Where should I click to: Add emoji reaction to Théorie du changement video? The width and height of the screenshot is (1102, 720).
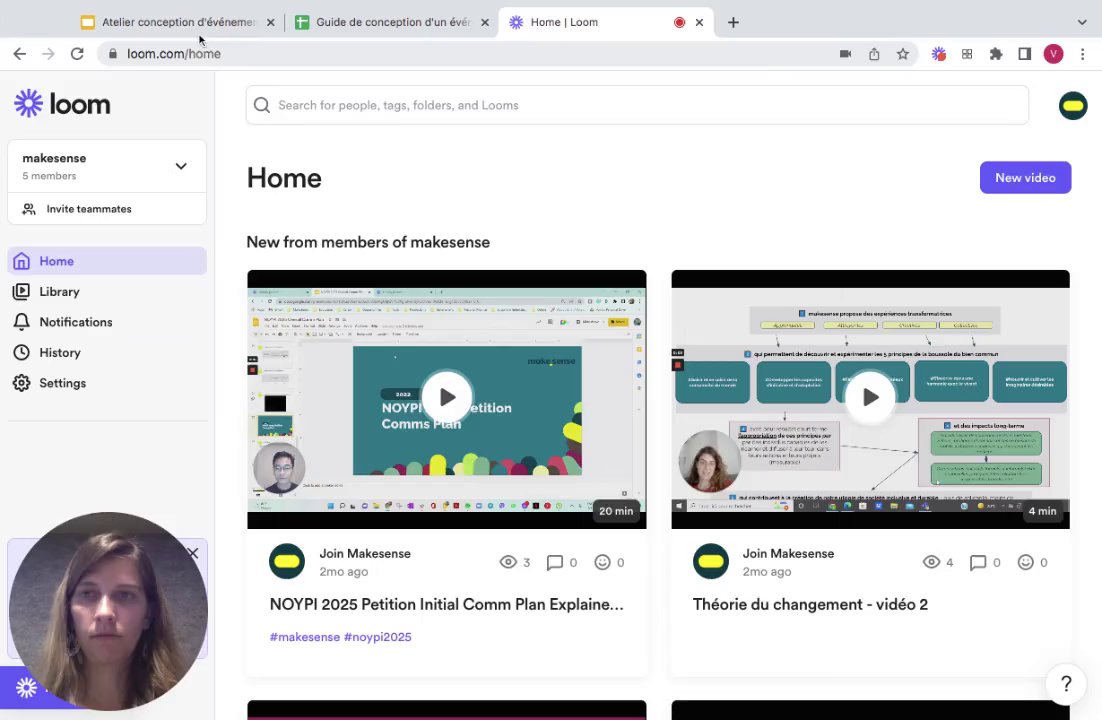[1032, 562]
